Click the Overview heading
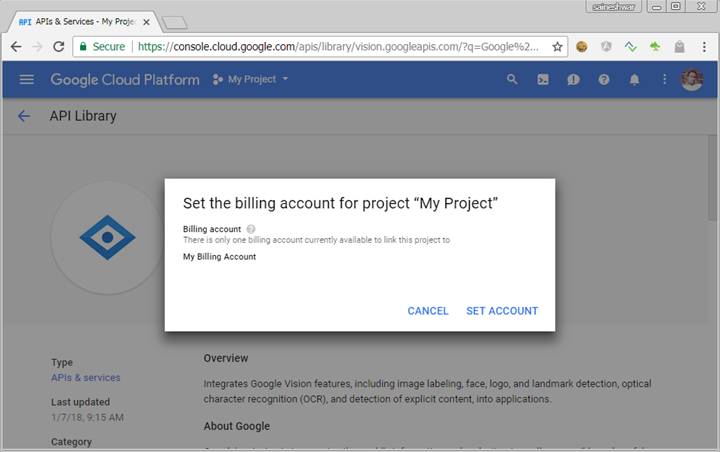The width and height of the screenshot is (720, 452). click(x=225, y=358)
